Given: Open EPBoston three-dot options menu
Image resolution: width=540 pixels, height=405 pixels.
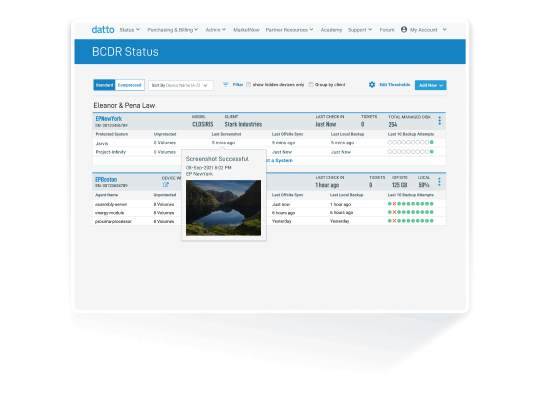Looking at the screenshot, I should (439, 182).
